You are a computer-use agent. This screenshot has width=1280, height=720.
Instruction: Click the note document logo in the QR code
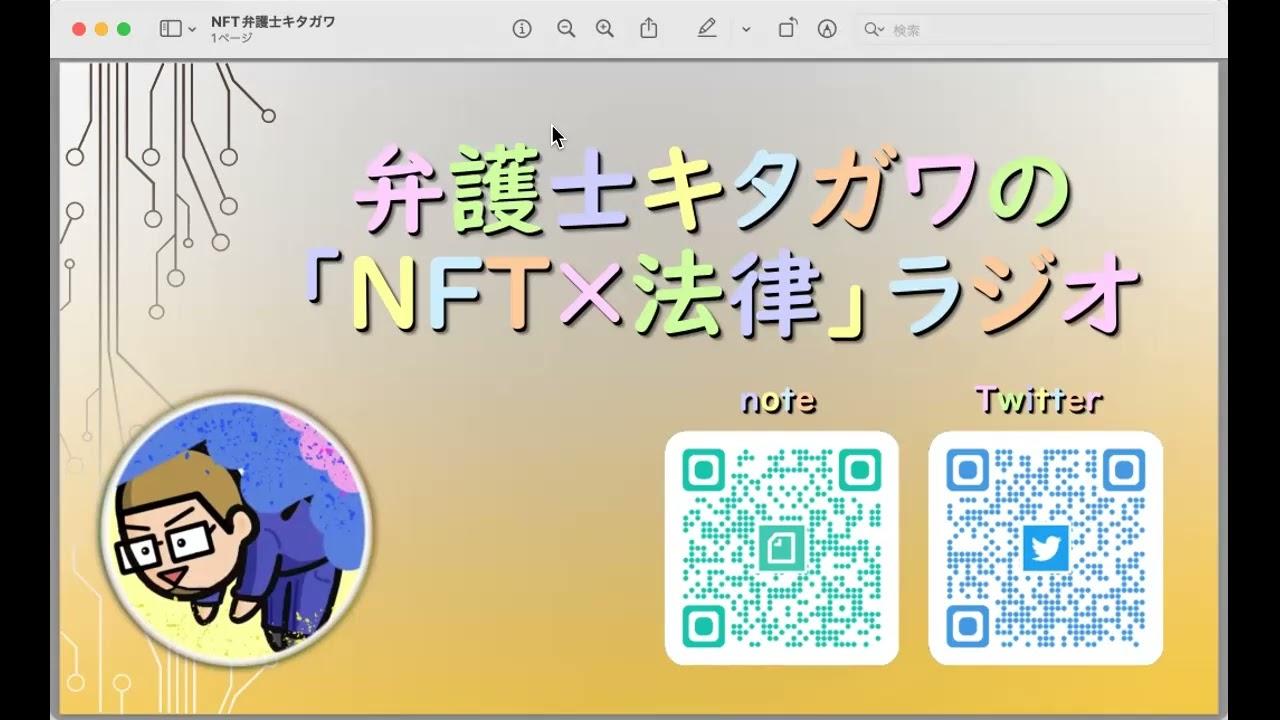[782, 548]
